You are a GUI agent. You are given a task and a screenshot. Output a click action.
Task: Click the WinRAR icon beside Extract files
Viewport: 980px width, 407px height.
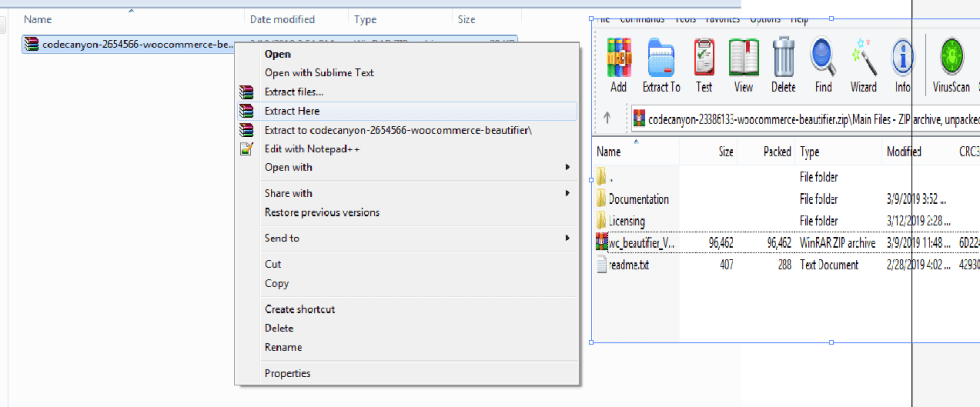coord(247,92)
